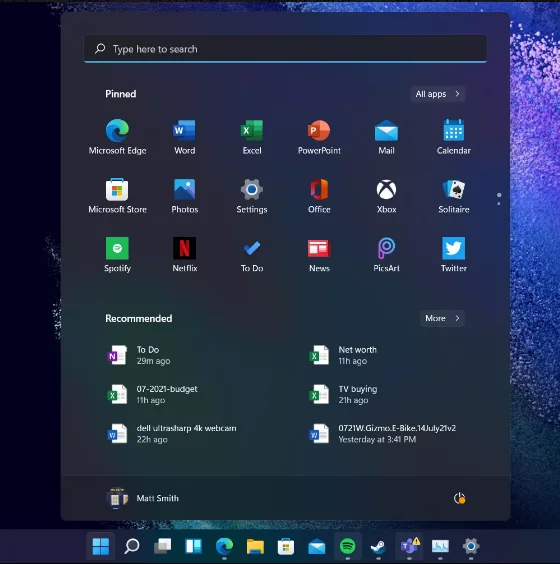Viewport: 560px width, 564px height.
Task: Open the Calendar app
Action: 454,137
